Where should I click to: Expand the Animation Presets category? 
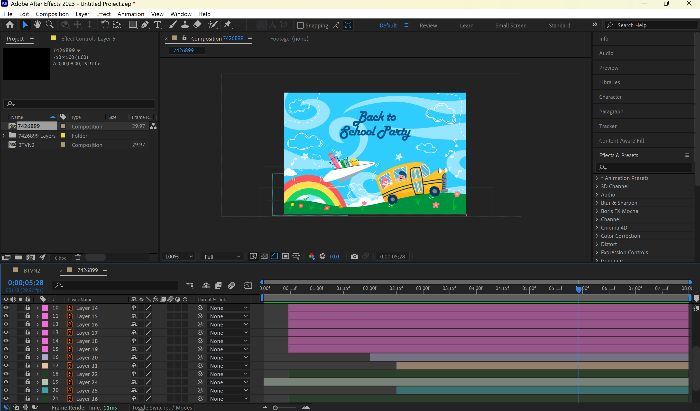tap(597, 178)
